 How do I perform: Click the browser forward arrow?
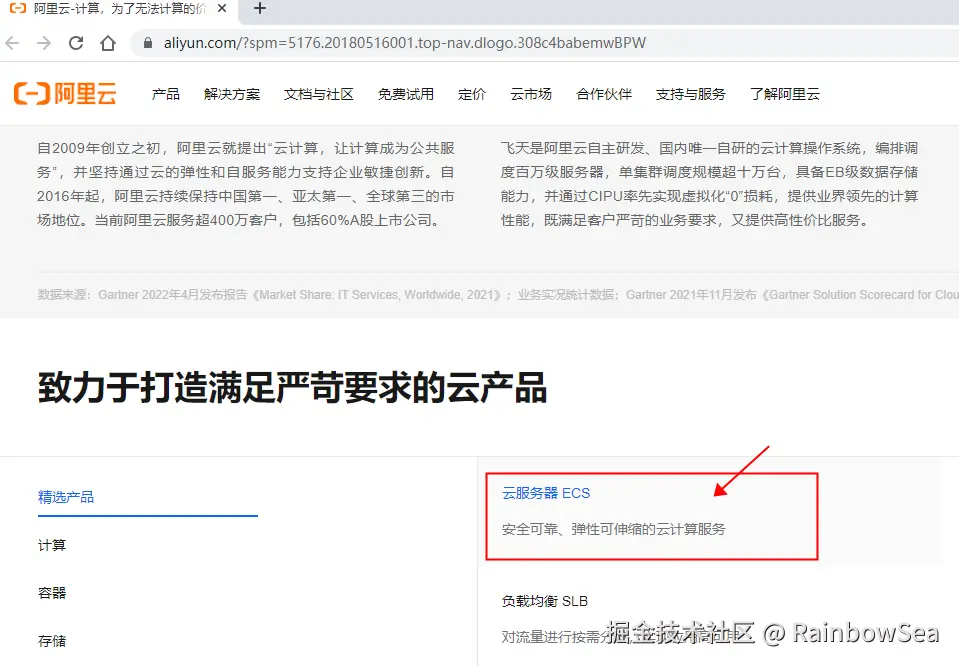(x=44, y=43)
